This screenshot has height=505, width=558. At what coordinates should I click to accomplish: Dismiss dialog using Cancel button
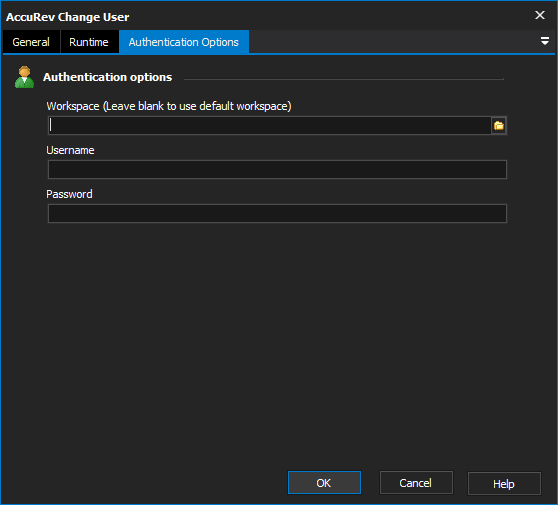pyautogui.click(x=416, y=483)
